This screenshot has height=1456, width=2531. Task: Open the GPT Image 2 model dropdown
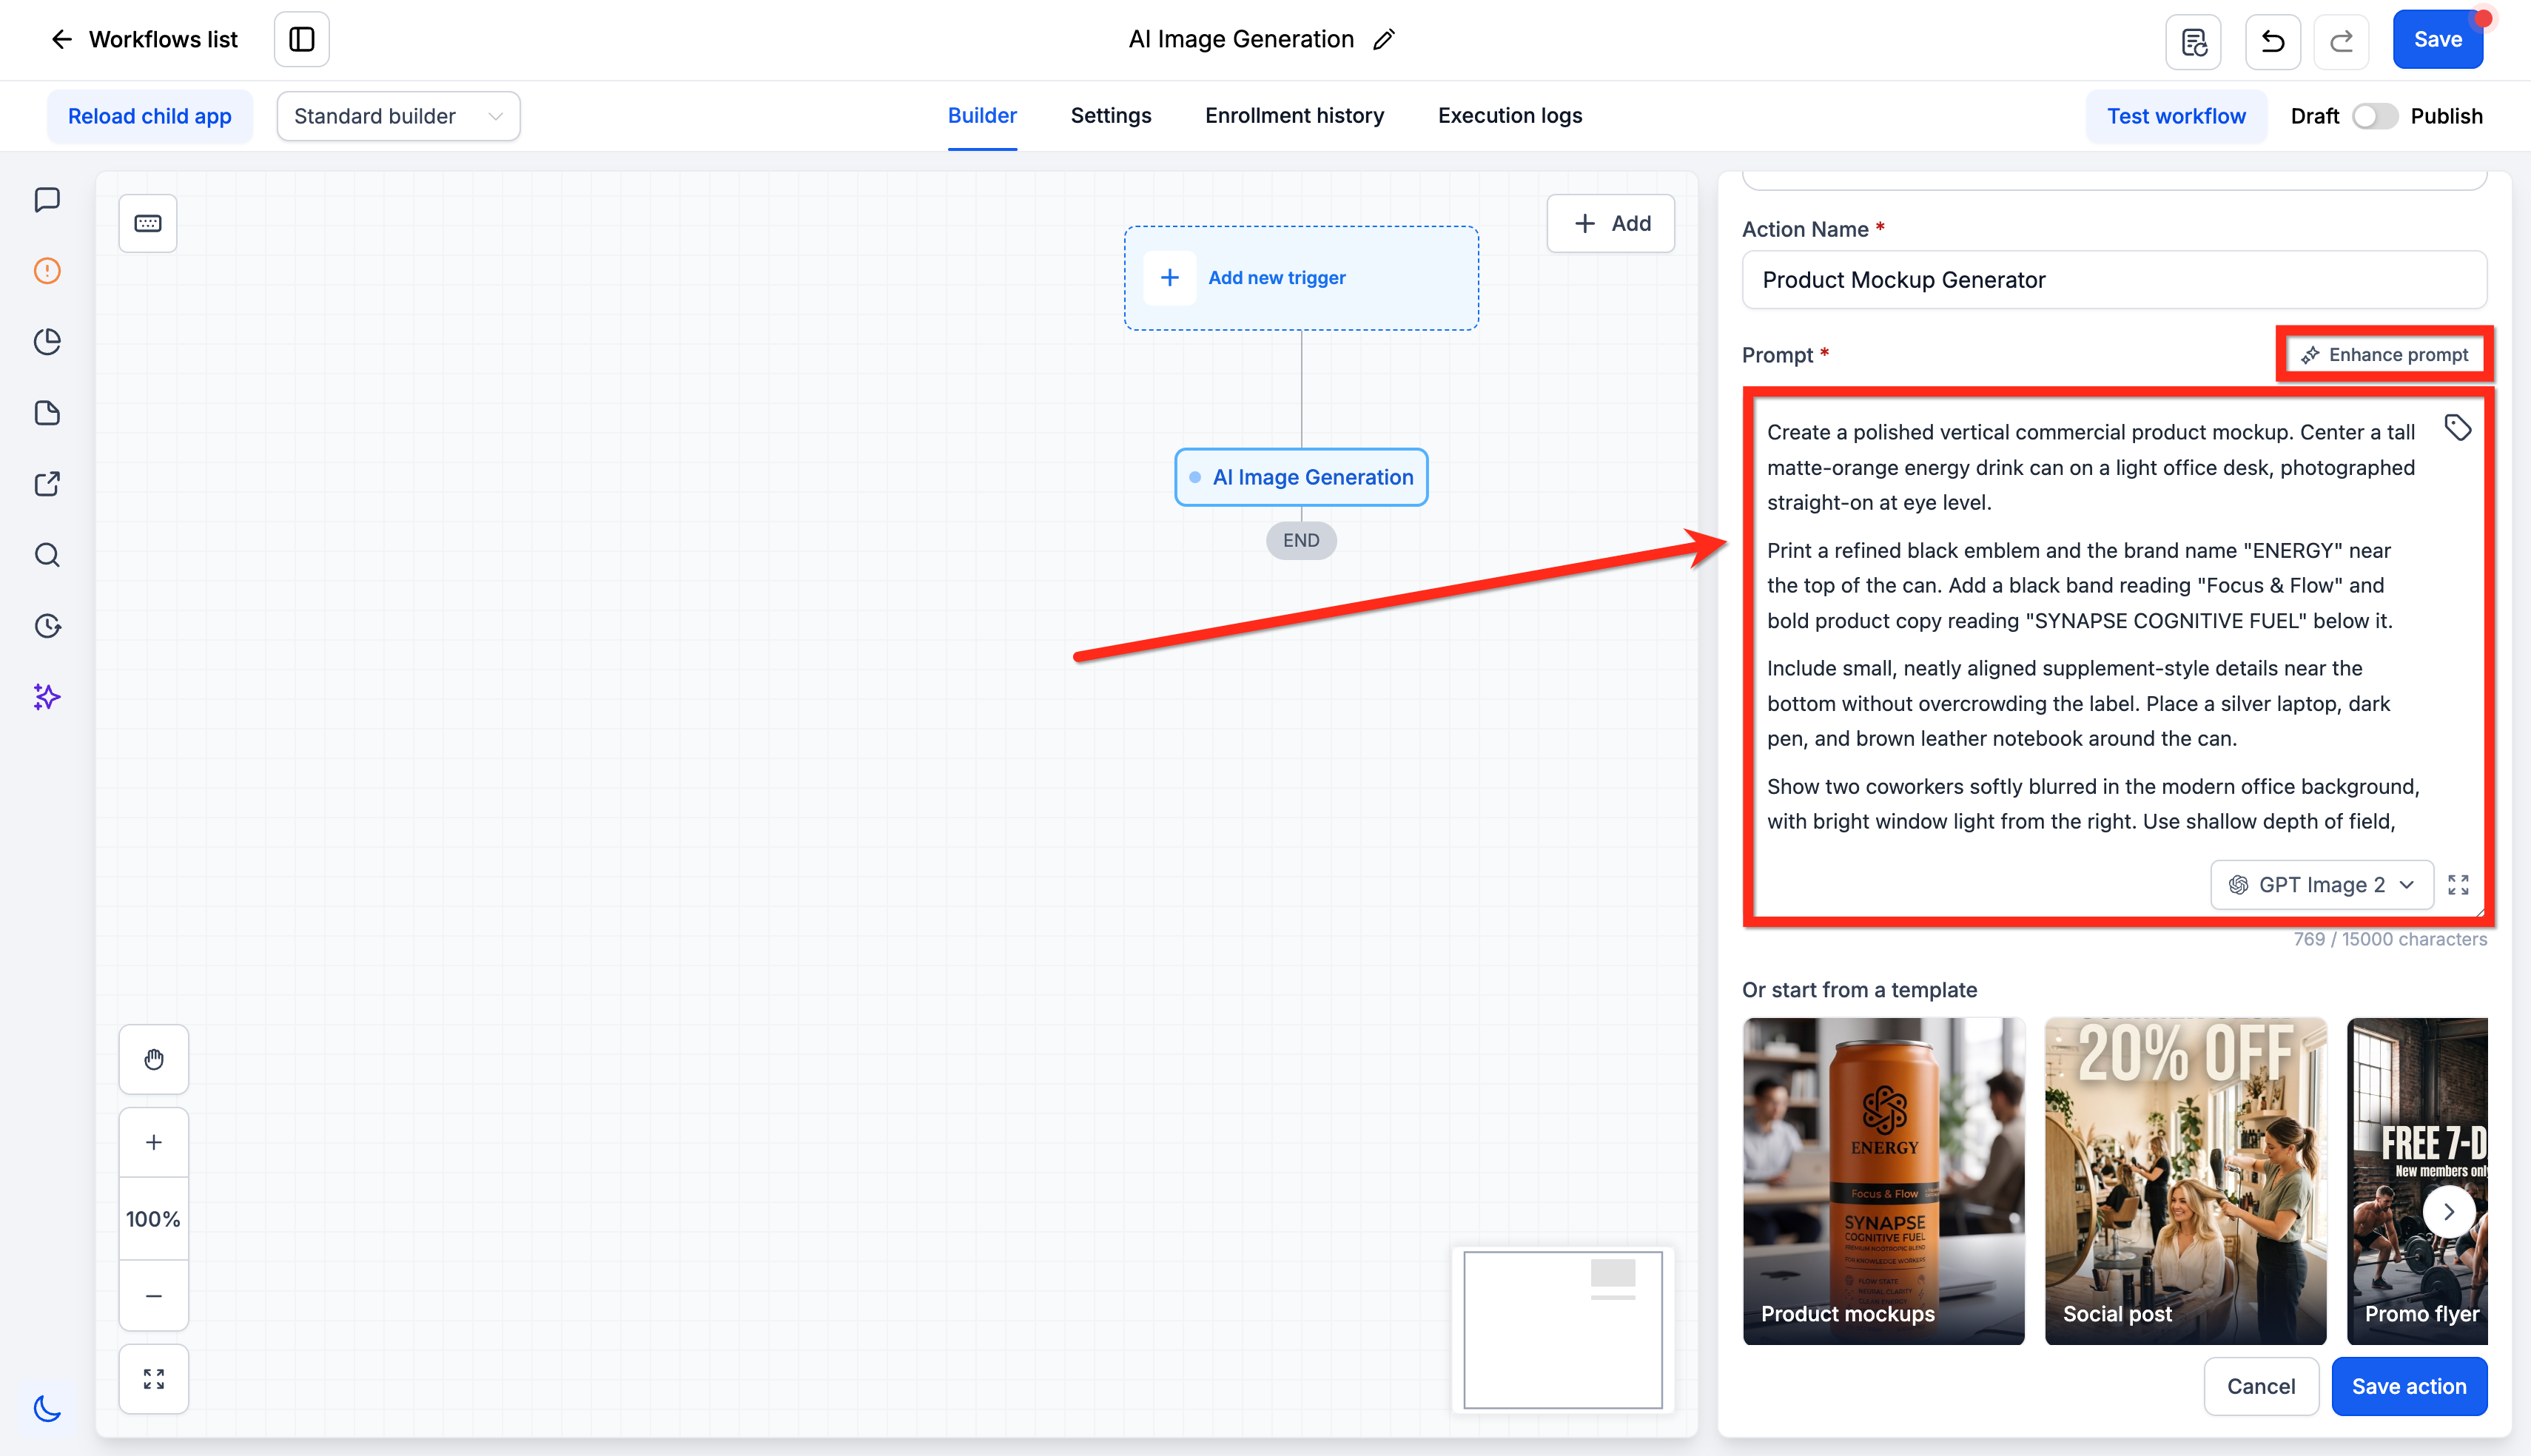coord(2321,885)
